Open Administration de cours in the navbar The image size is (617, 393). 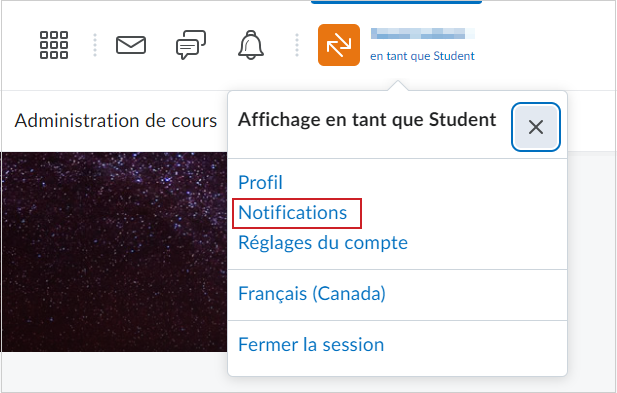116,120
